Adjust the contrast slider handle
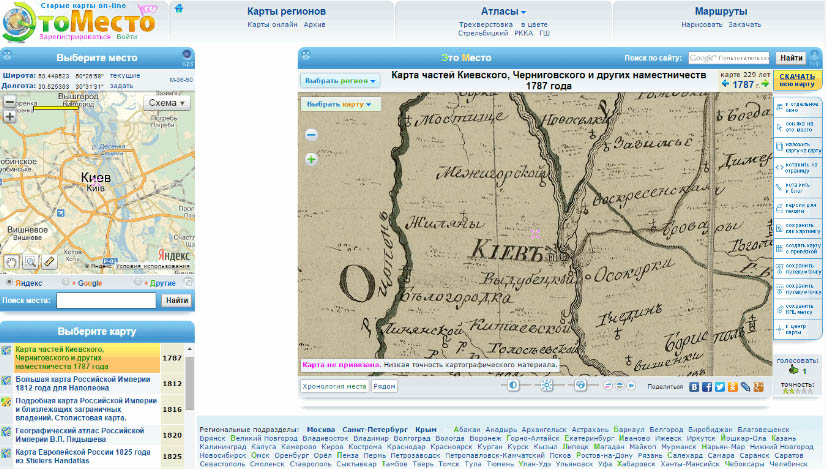Screen dimensions: 826x469 [x=513, y=386]
